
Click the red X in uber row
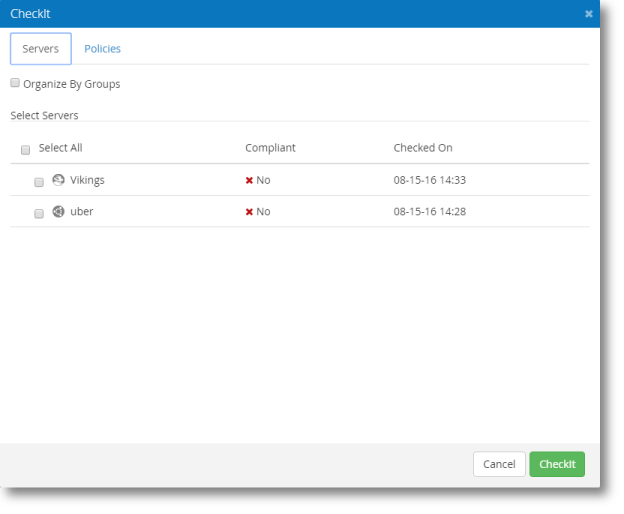coord(249,212)
